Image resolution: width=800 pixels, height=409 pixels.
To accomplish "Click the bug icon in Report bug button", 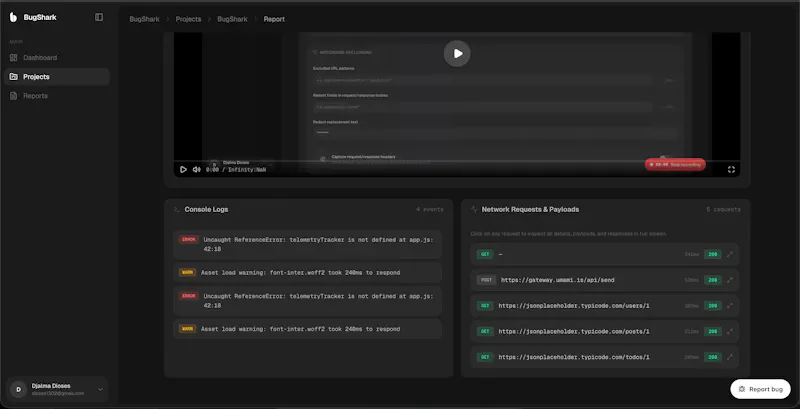I will [742, 389].
